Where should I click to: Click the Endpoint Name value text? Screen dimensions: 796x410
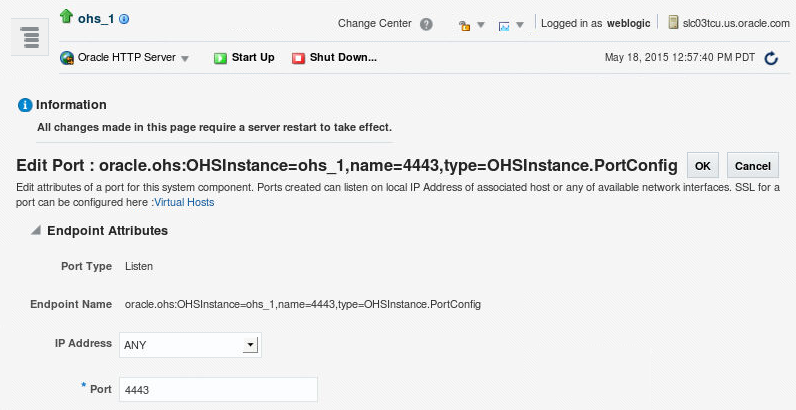pyautogui.click(x=303, y=304)
